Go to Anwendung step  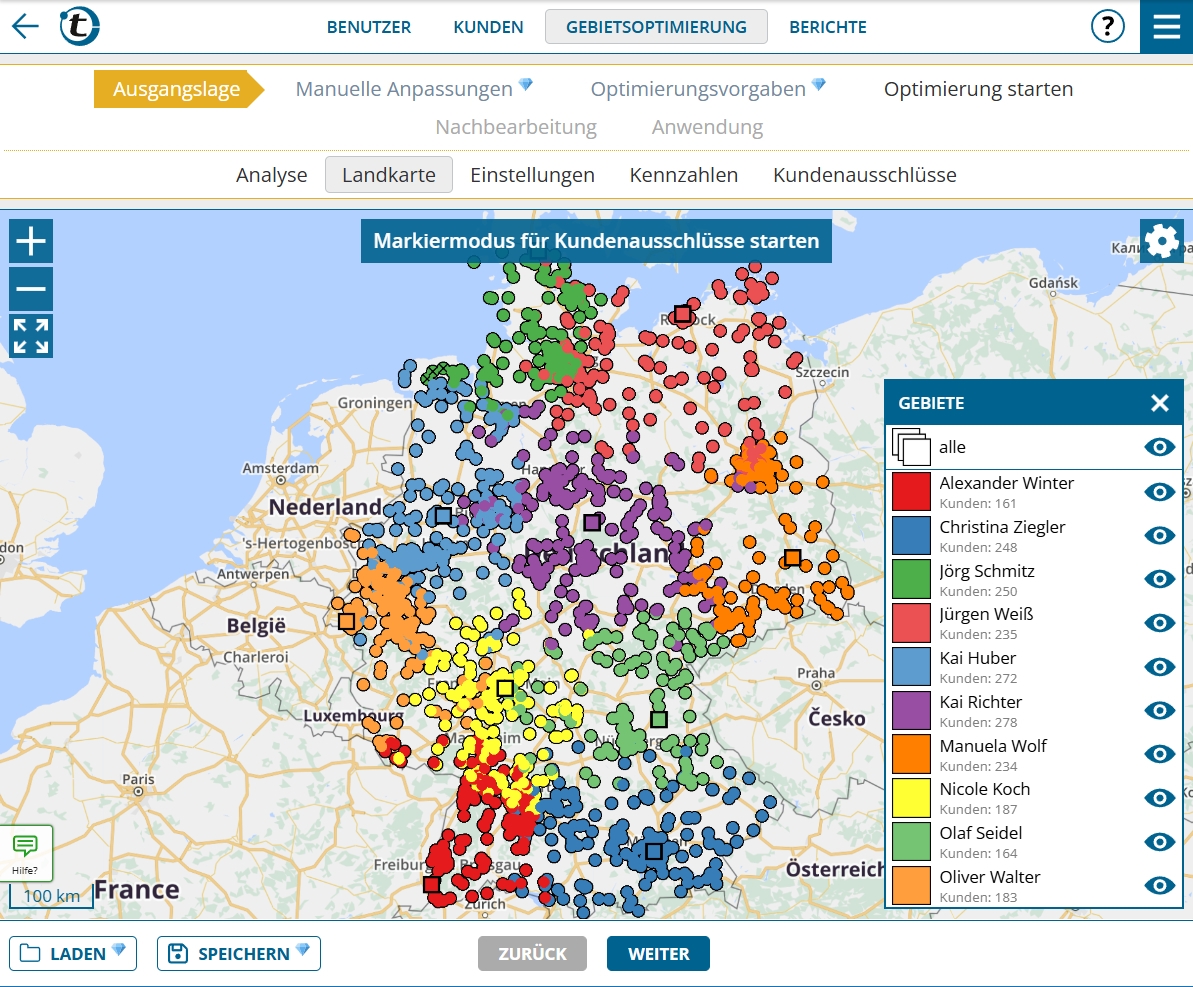(708, 127)
